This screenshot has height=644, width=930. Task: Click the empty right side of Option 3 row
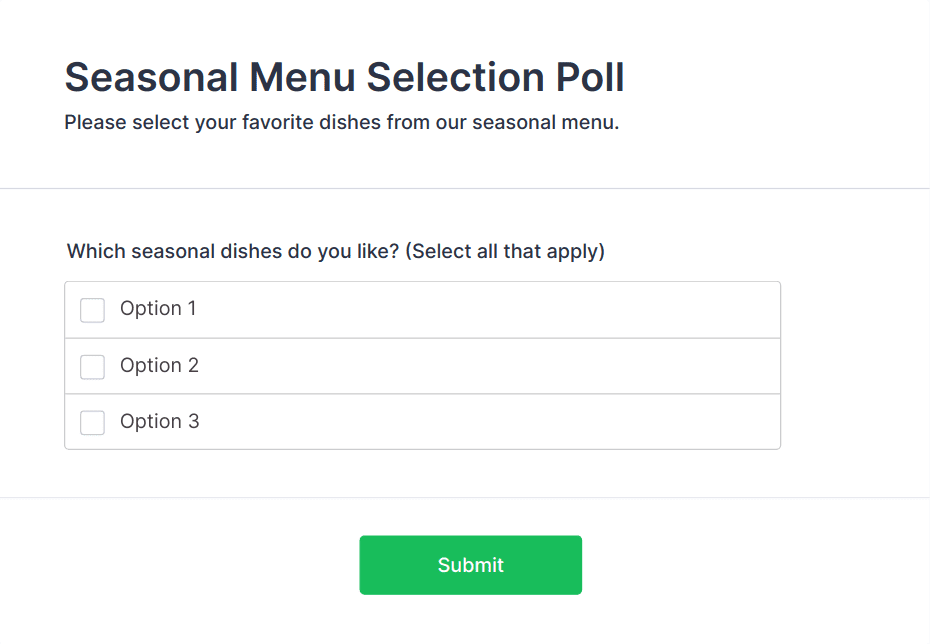tap(600, 422)
